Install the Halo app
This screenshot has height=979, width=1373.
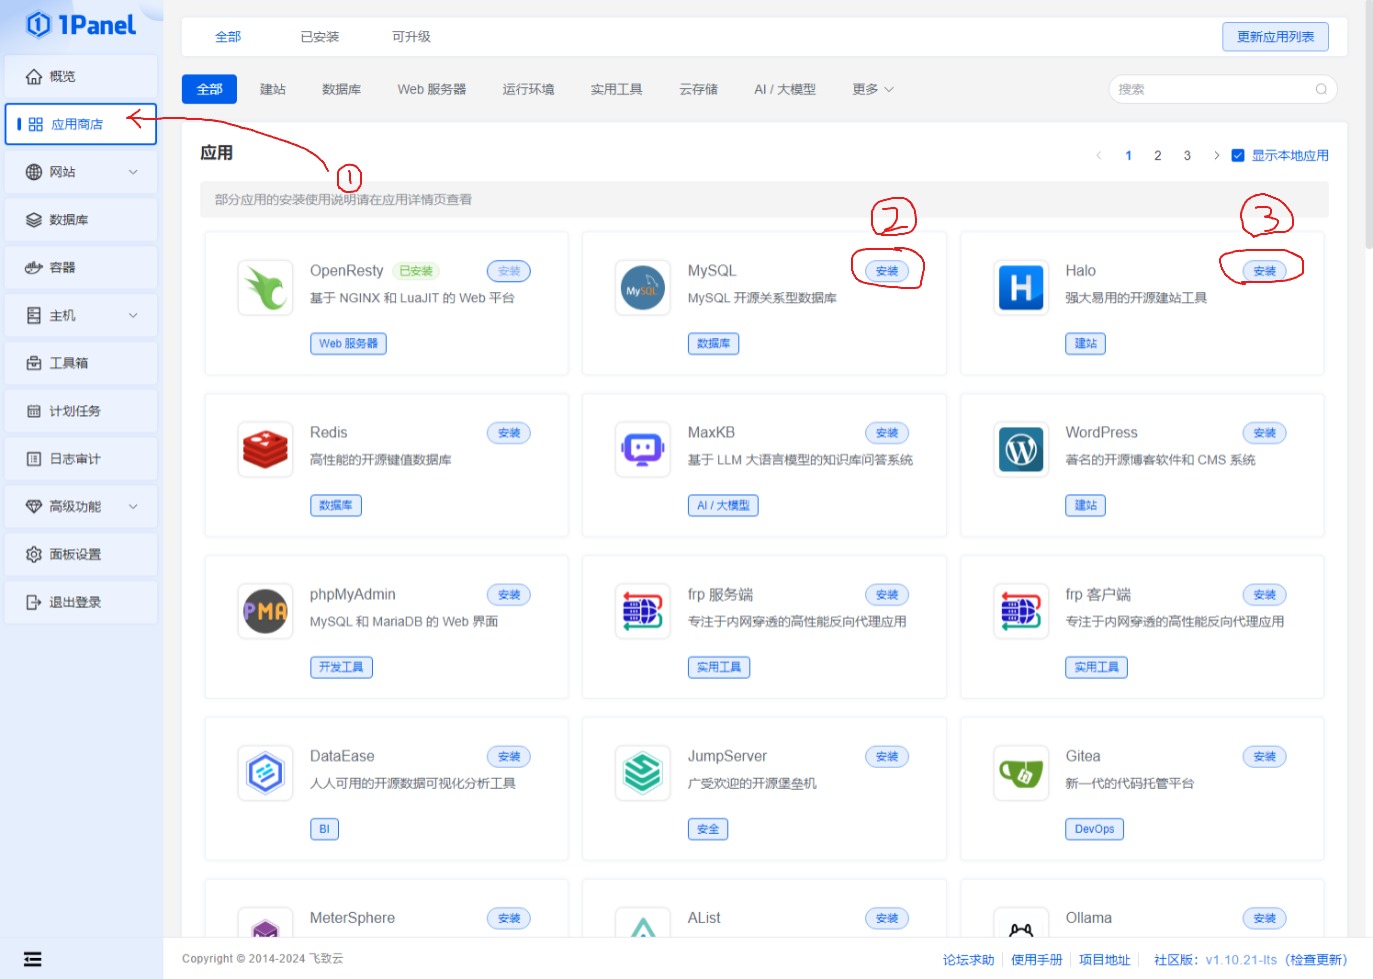(x=1265, y=271)
